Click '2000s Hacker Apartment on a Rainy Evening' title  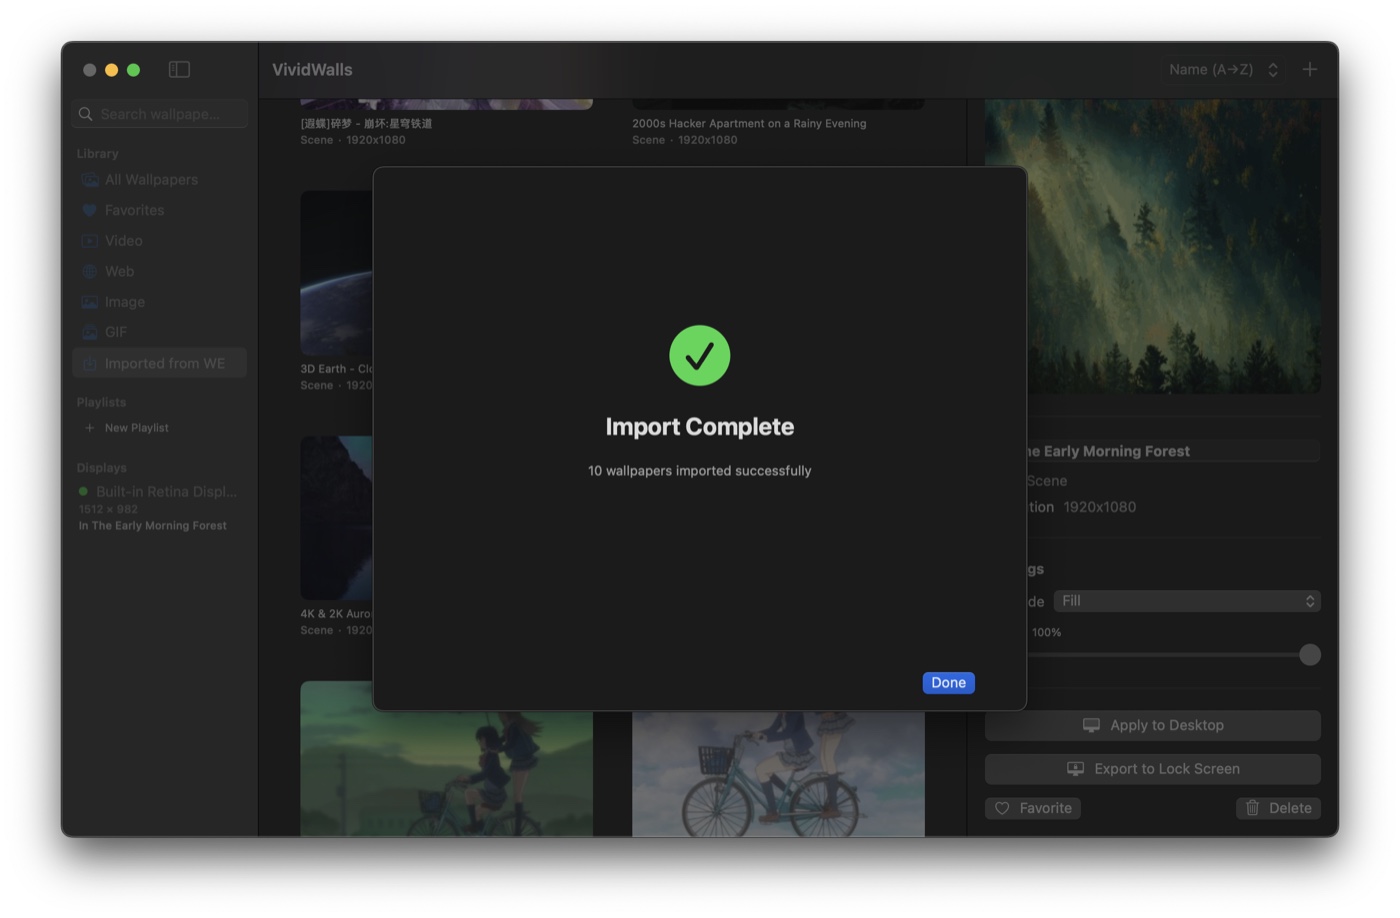tap(749, 124)
